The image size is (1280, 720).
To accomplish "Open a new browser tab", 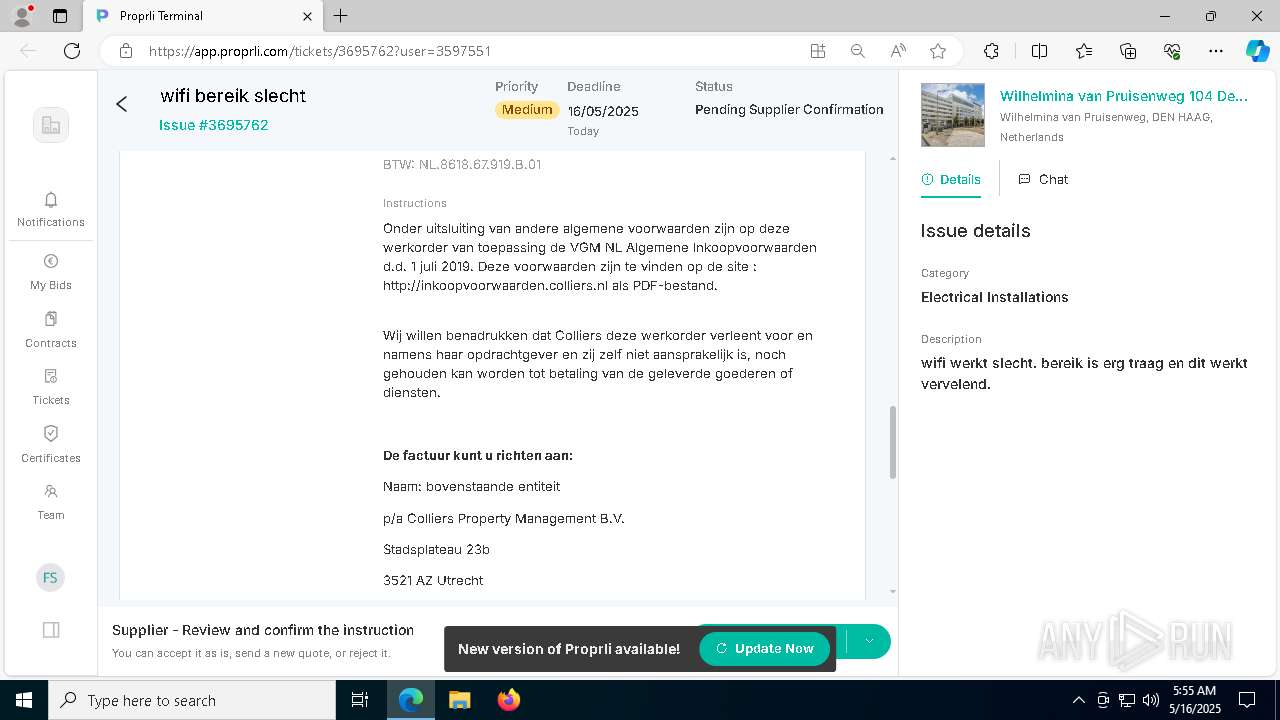I will click(x=341, y=16).
